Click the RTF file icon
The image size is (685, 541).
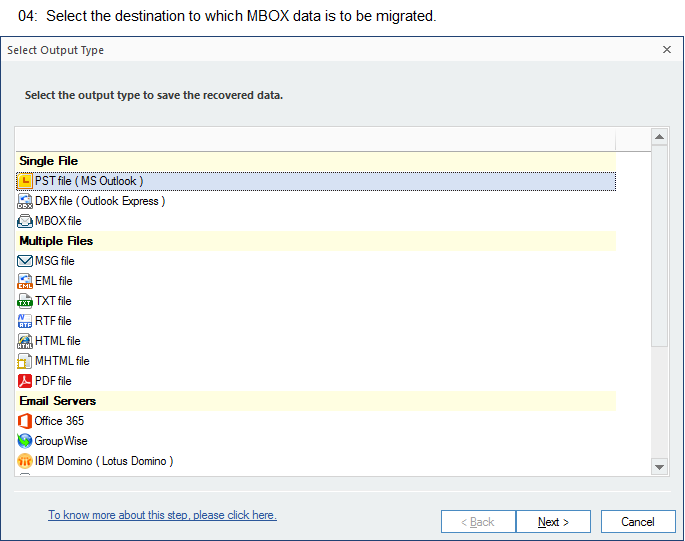point(25,321)
